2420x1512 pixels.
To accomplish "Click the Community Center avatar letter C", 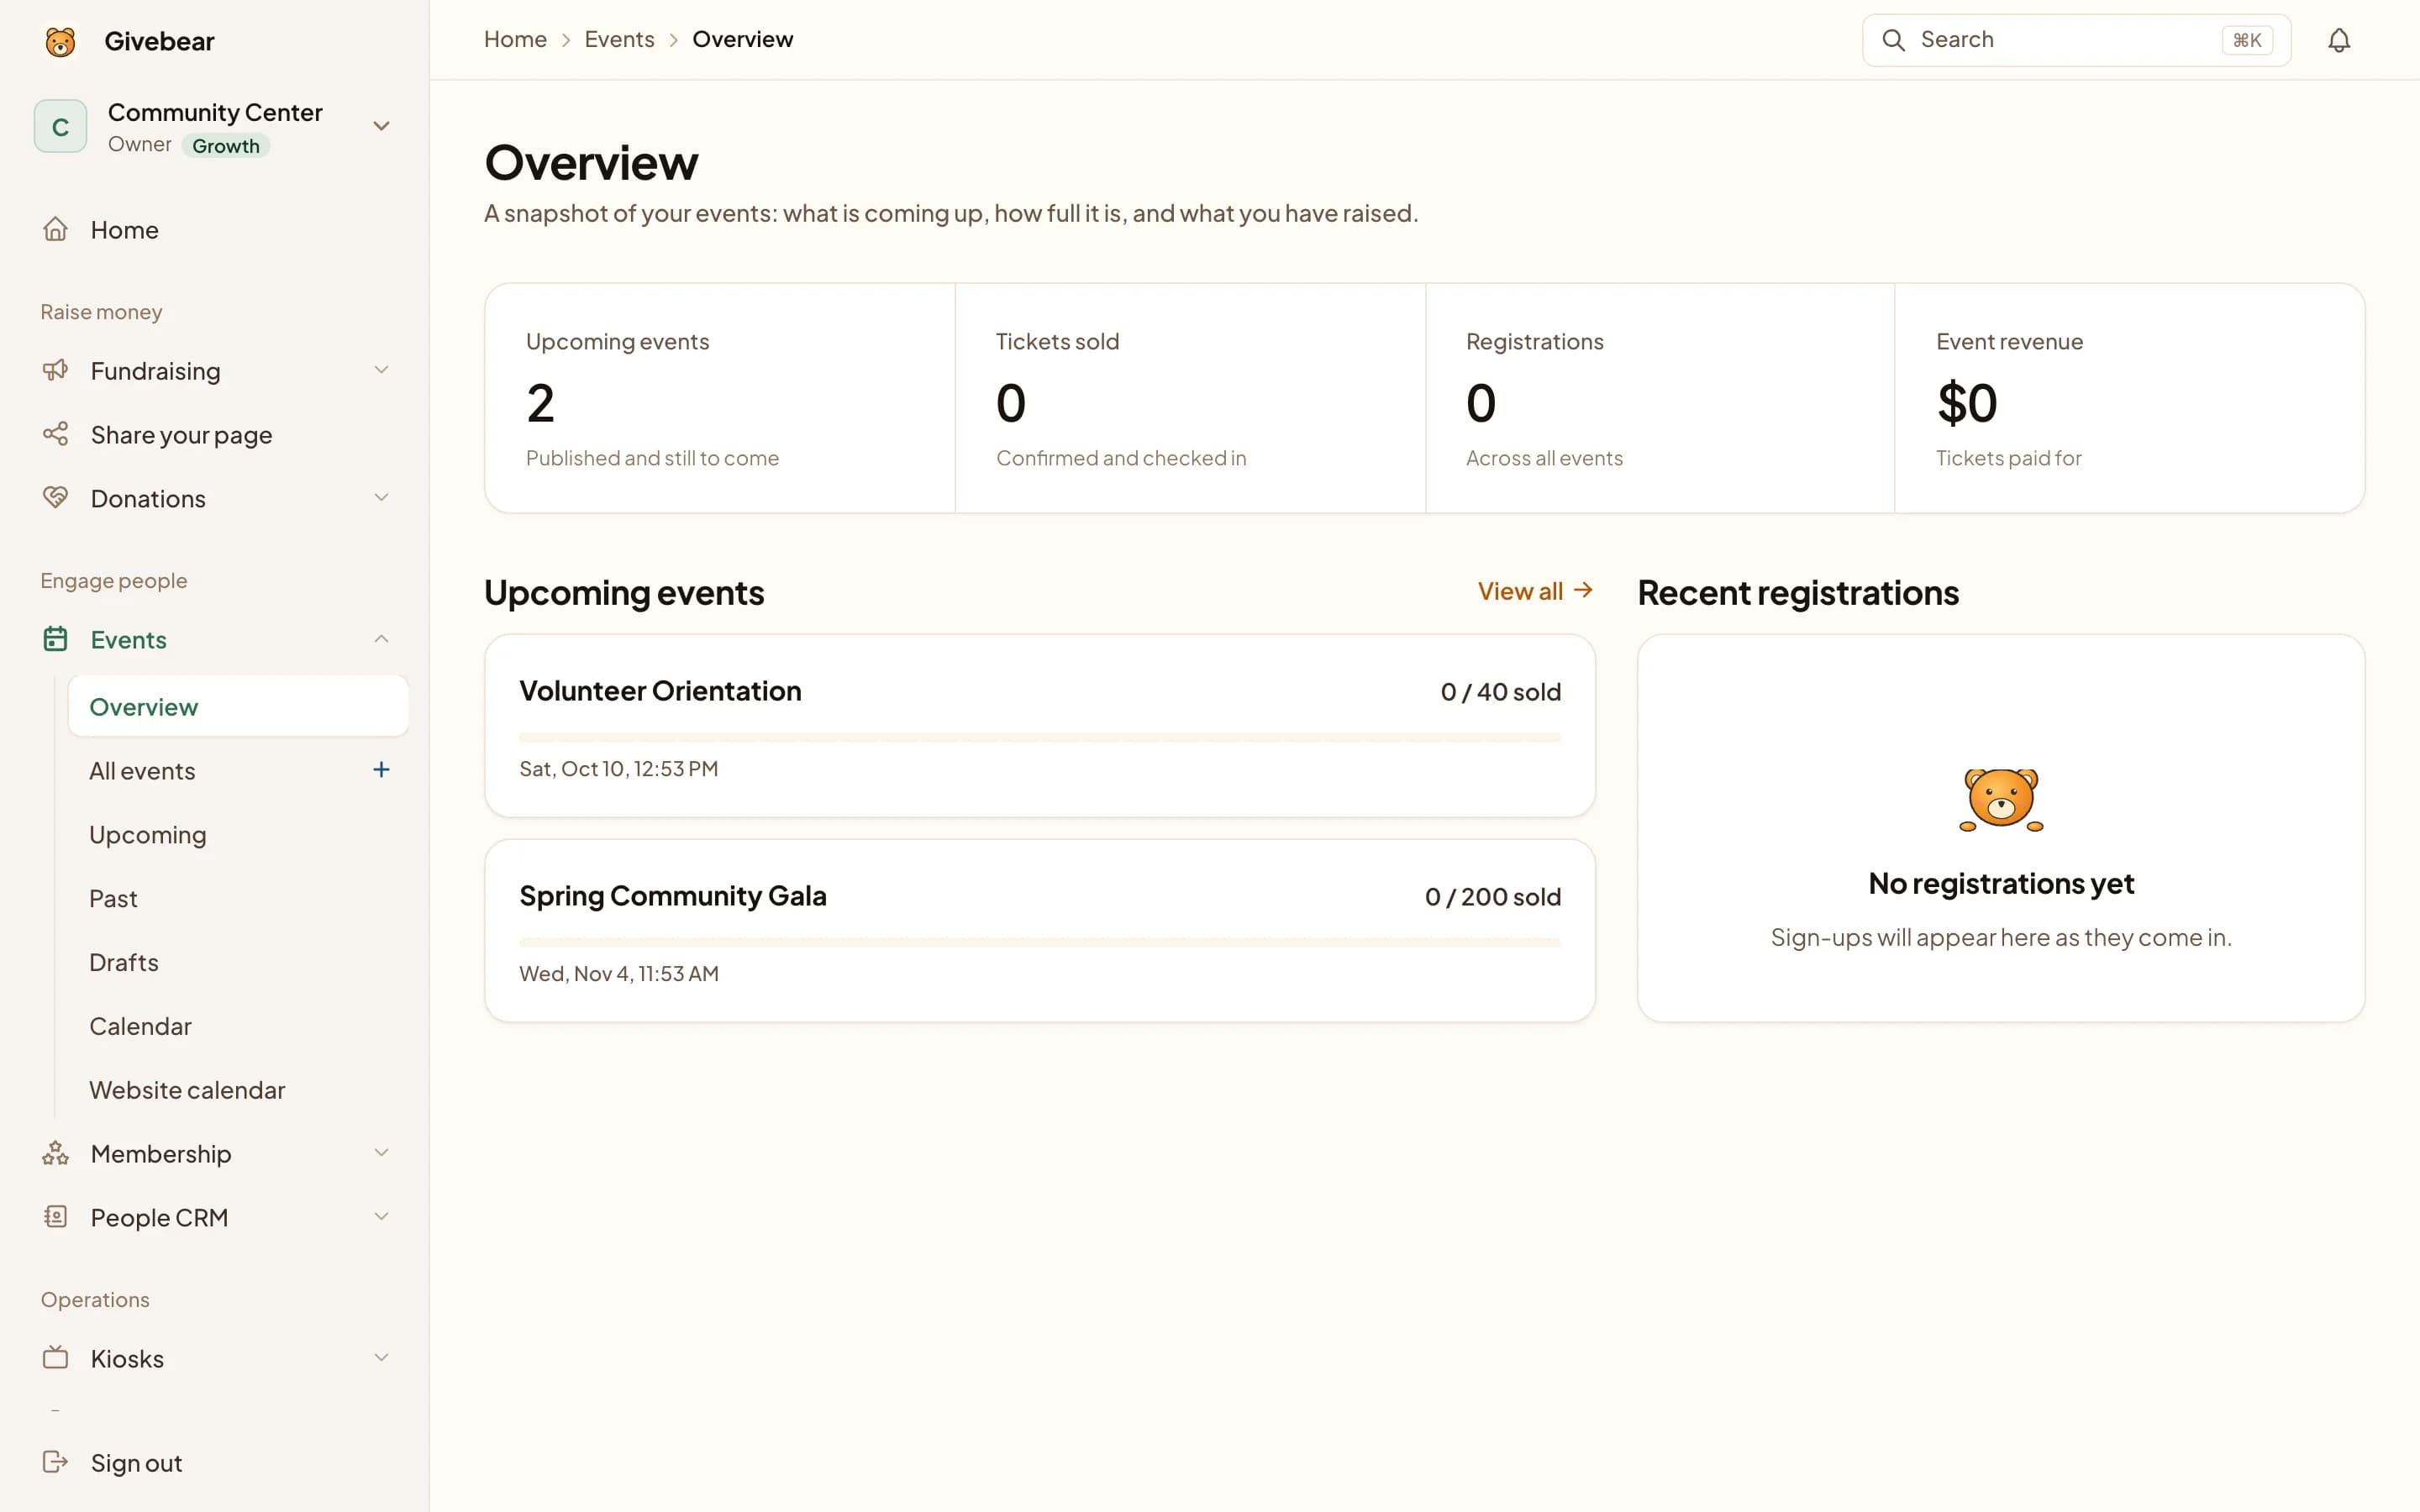I will click(x=60, y=126).
